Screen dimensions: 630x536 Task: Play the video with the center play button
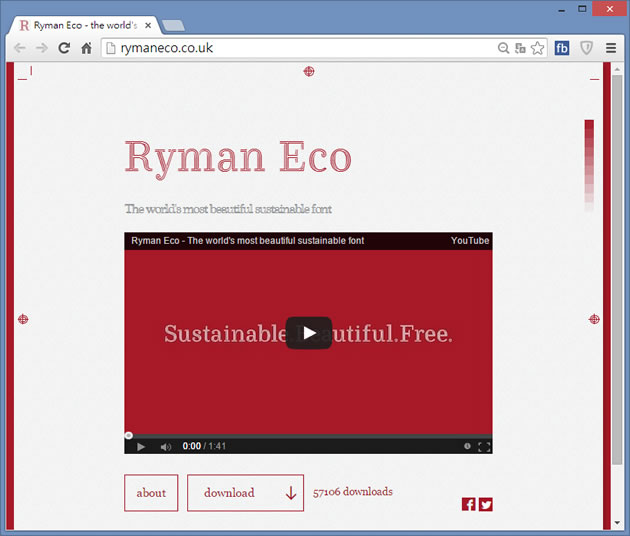click(309, 333)
